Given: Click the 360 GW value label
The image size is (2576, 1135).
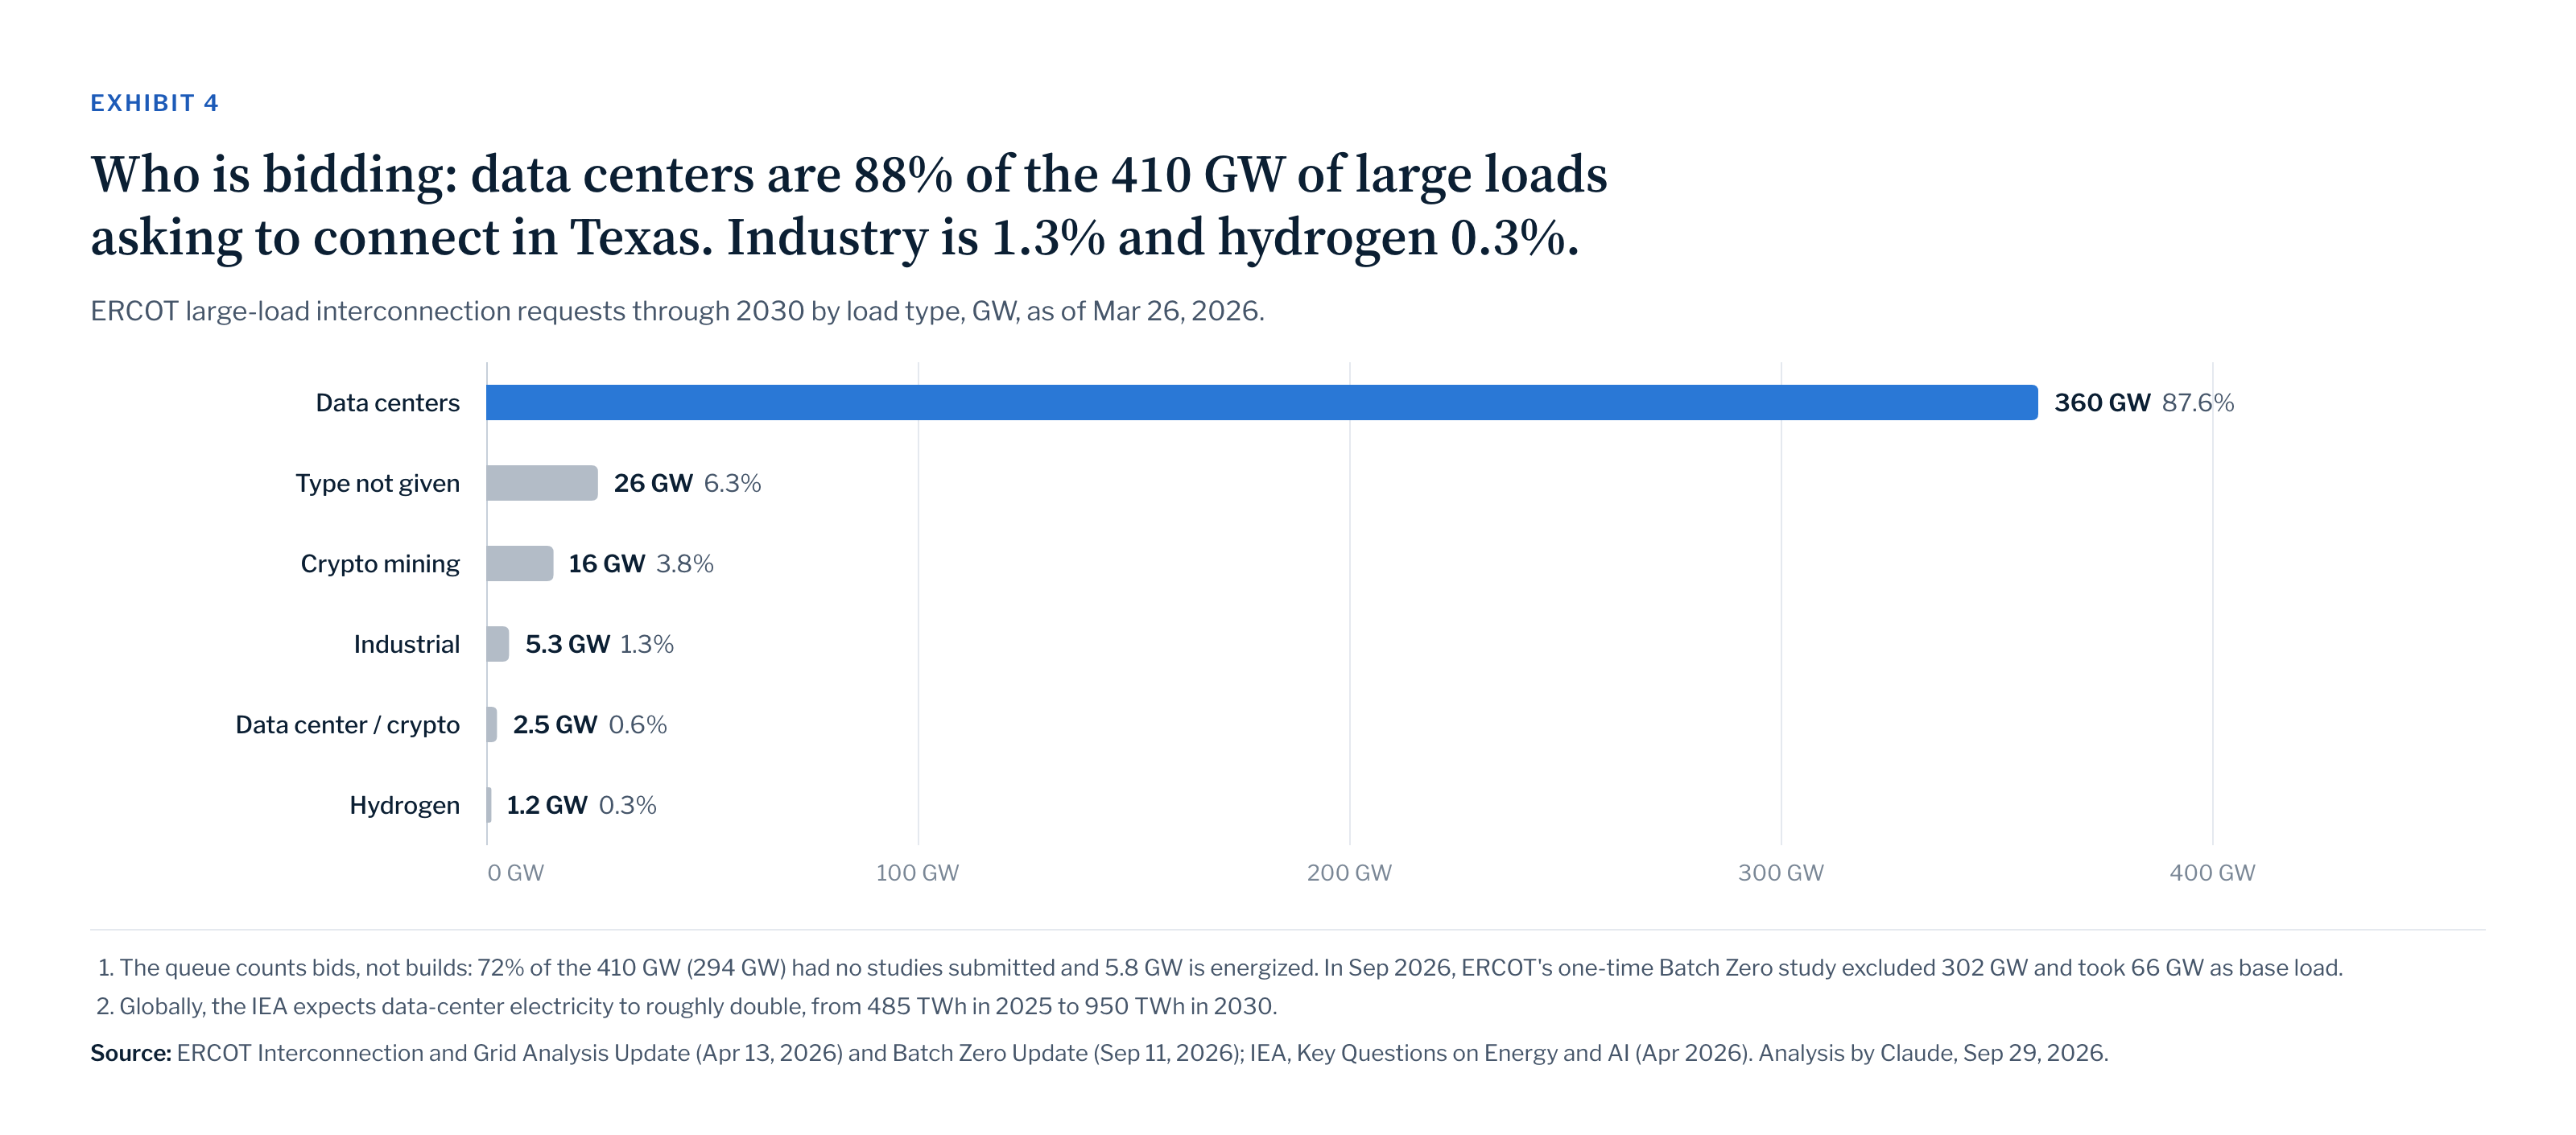Looking at the screenshot, I should pos(2101,402).
